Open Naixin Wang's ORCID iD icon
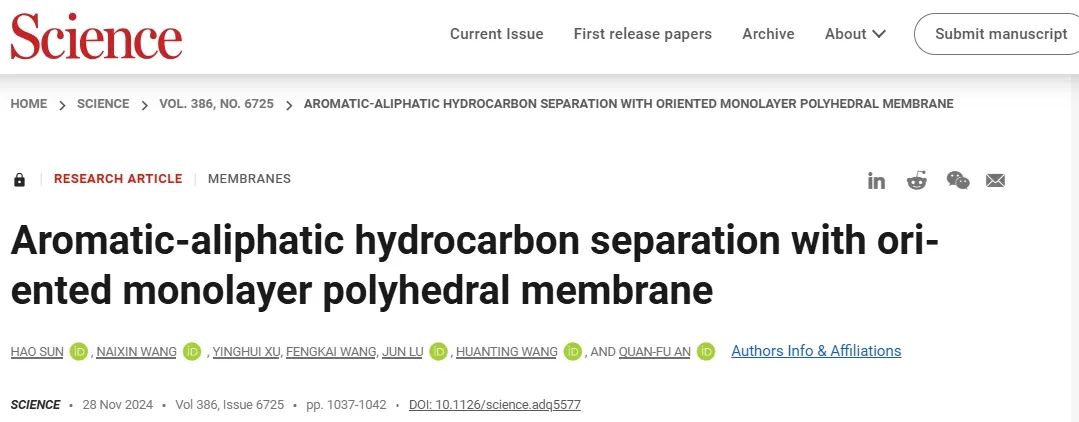 click(x=192, y=351)
